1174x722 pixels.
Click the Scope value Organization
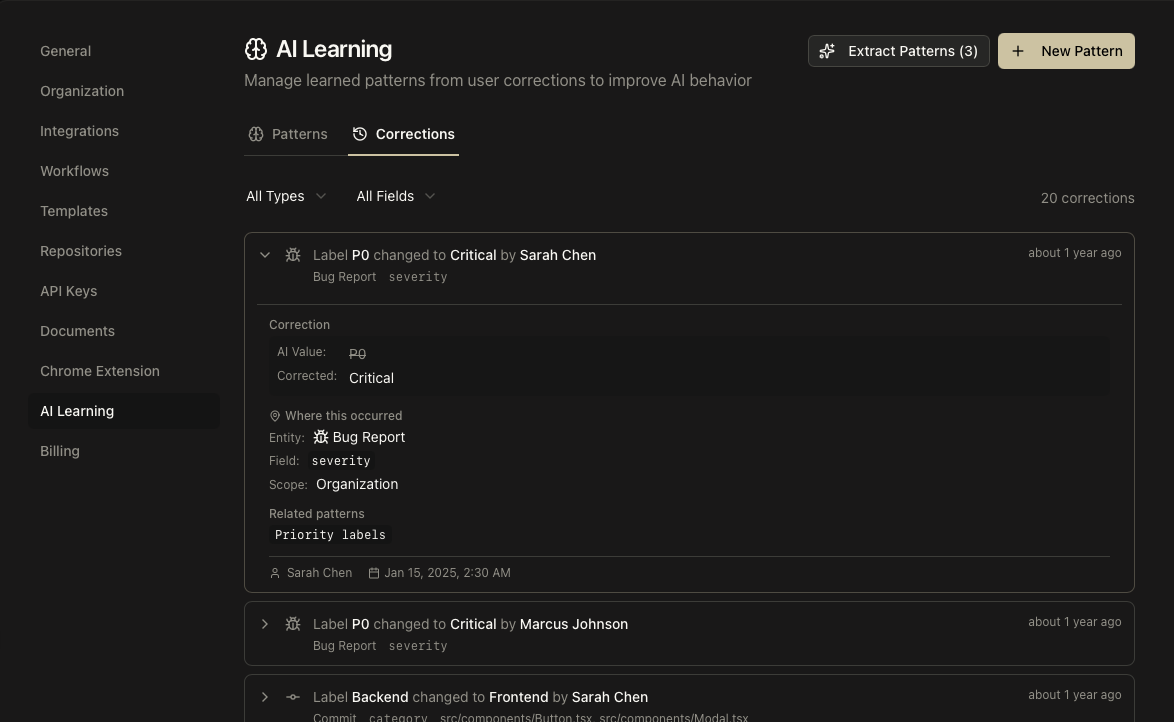tap(357, 485)
